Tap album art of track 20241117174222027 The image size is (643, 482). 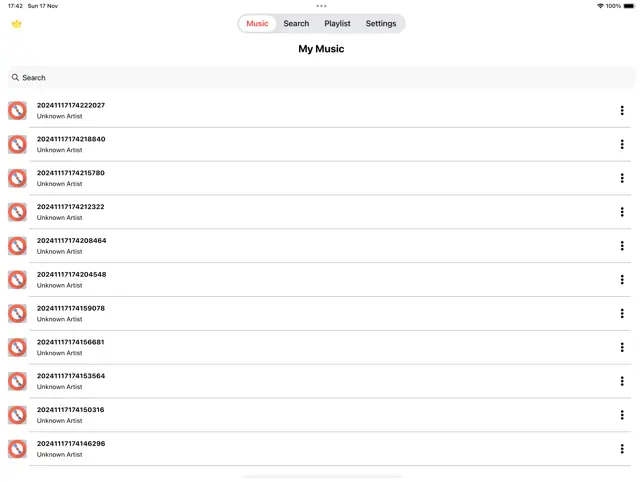click(x=17, y=110)
